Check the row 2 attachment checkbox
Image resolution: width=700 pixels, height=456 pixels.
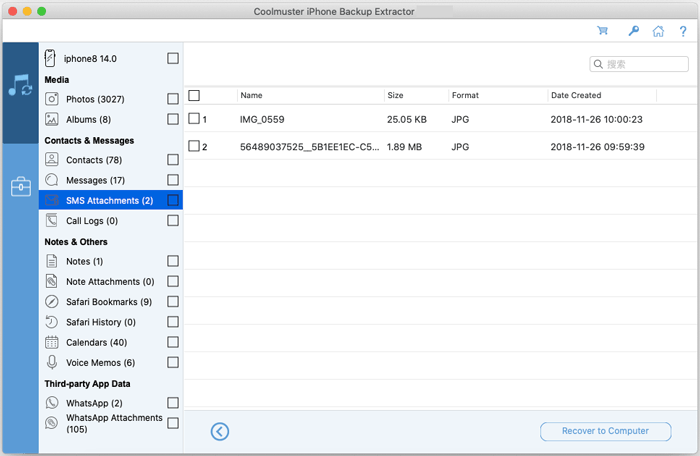click(194, 146)
